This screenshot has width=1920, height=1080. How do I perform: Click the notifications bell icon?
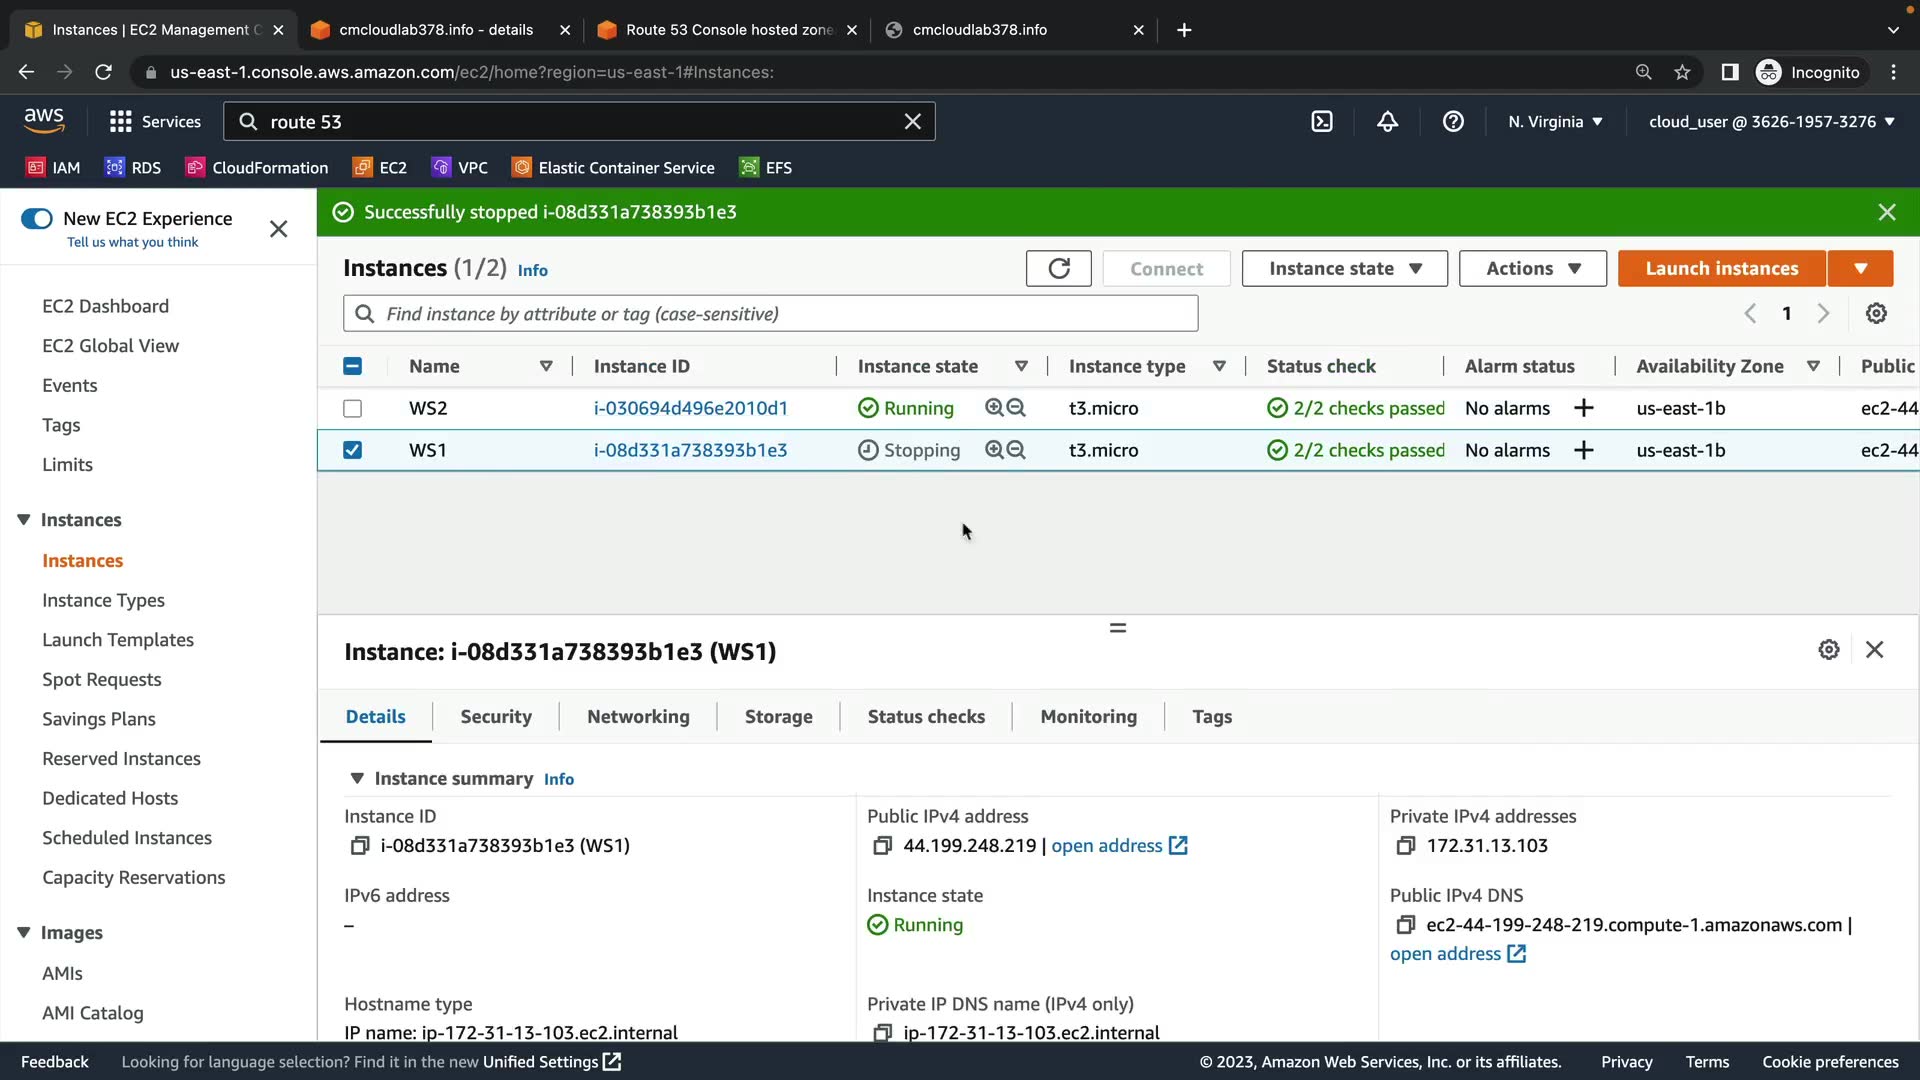(1387, 122)
